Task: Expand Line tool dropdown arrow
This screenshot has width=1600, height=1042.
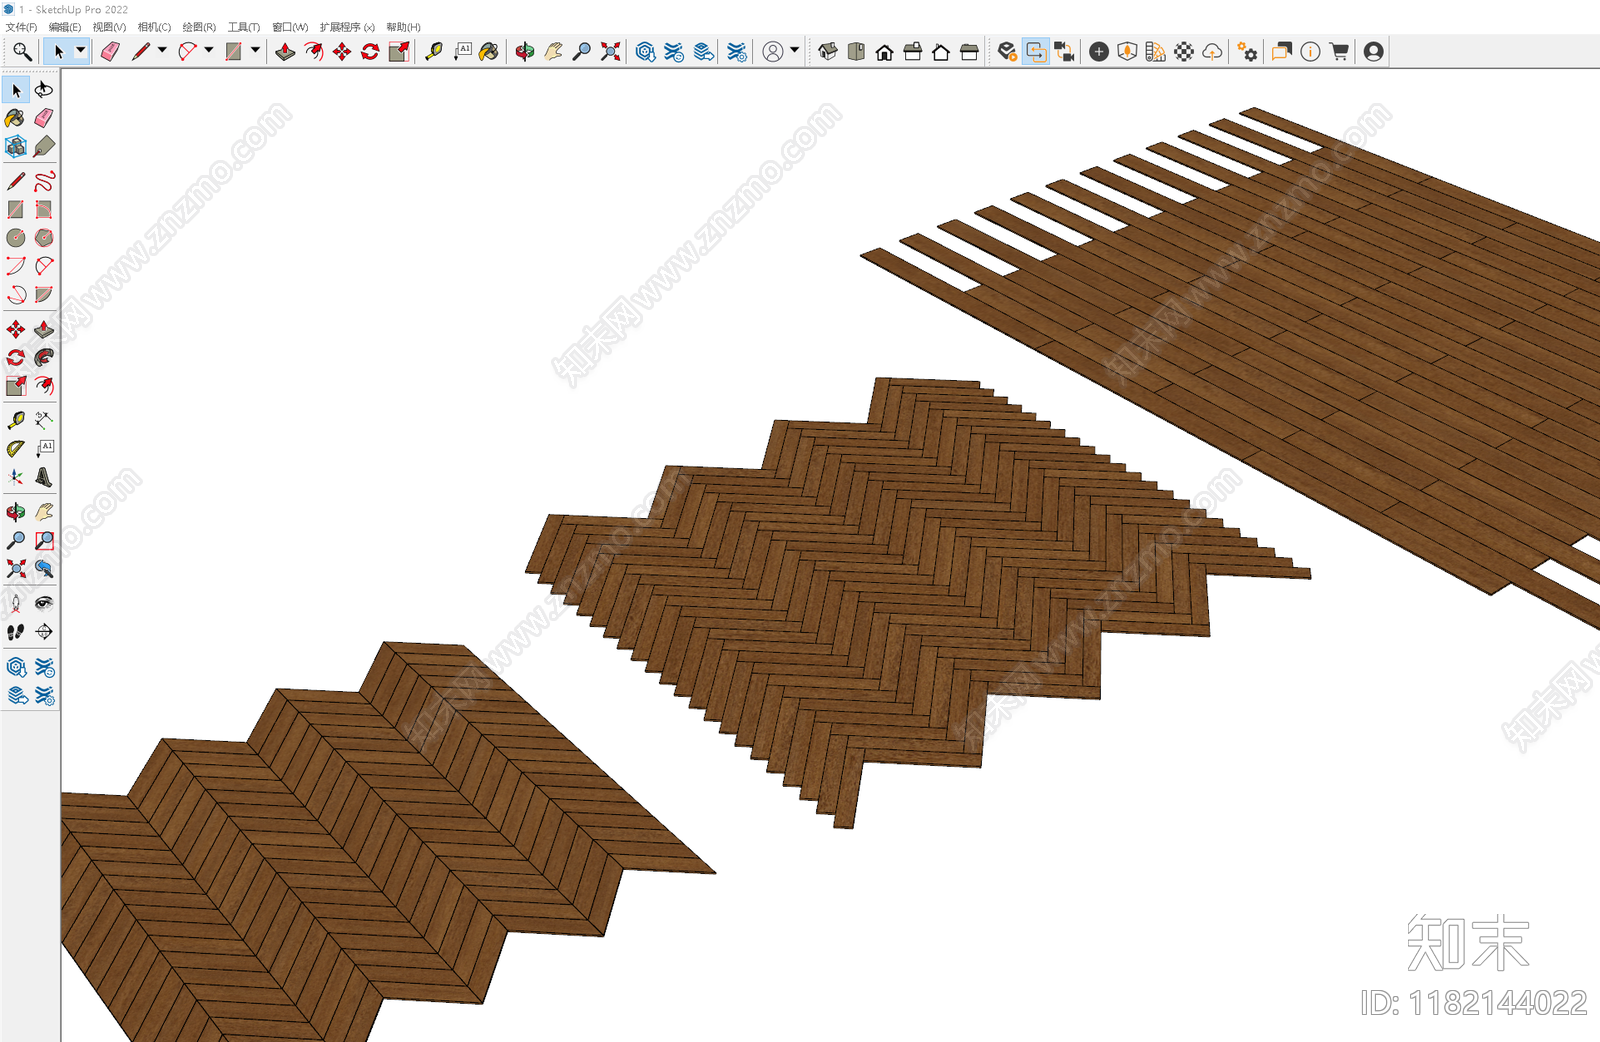Action: (x=161, y=50)
